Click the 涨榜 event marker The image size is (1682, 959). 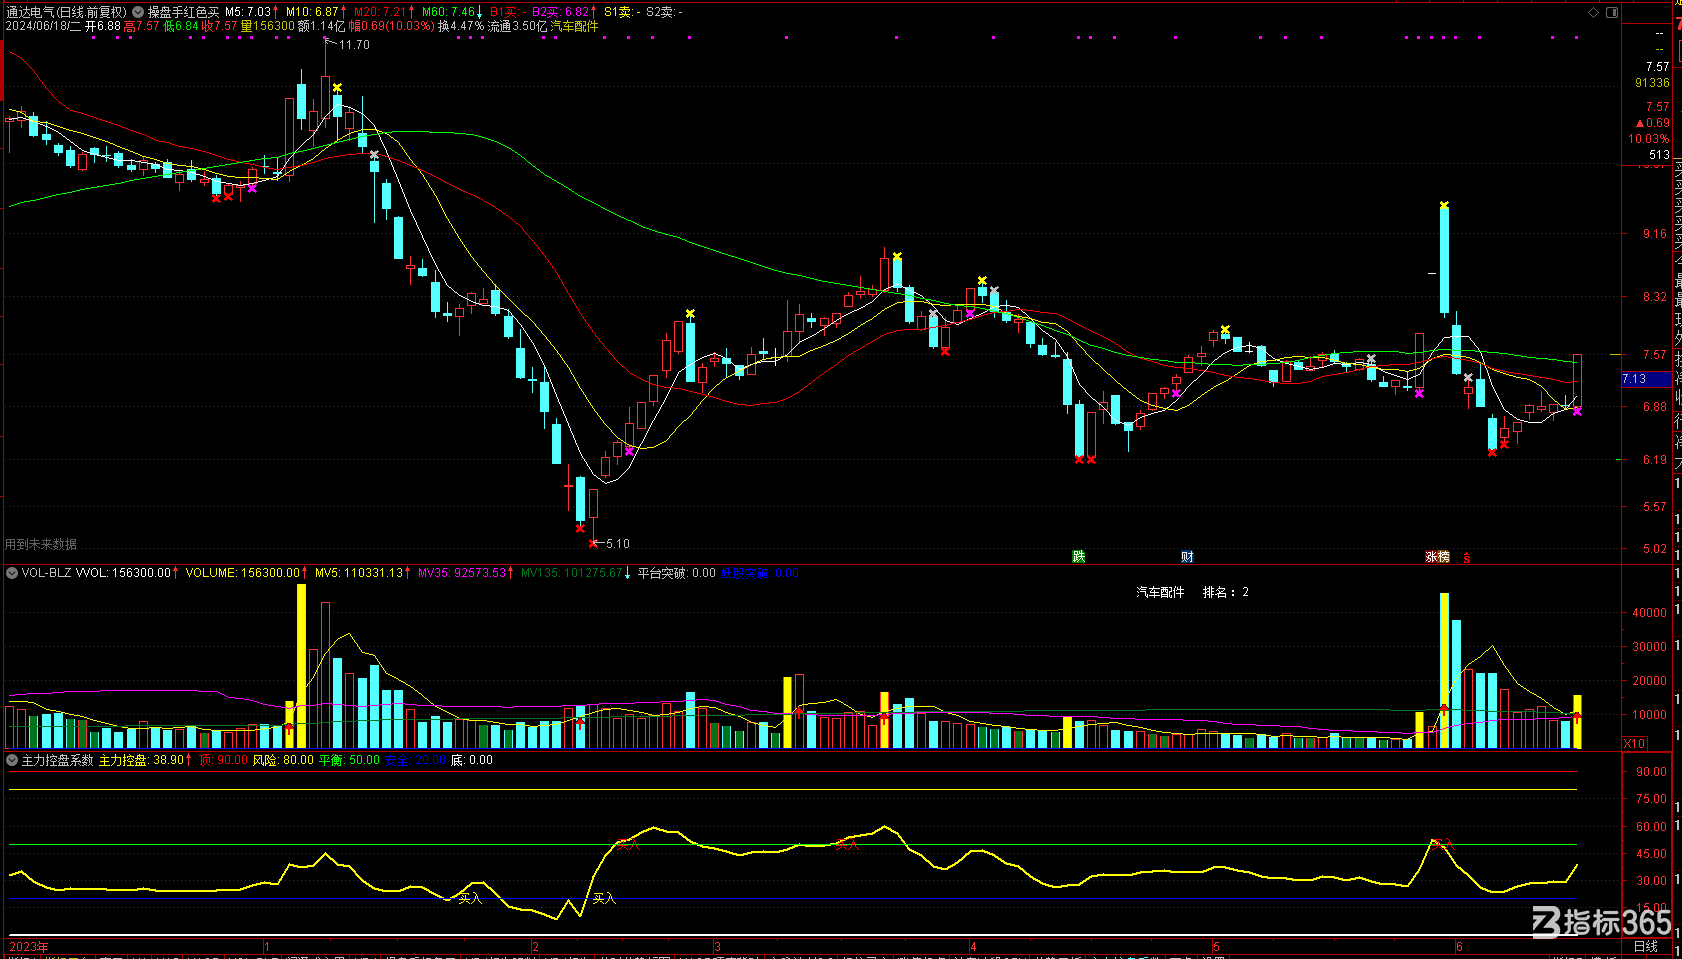coord(1437,556)
